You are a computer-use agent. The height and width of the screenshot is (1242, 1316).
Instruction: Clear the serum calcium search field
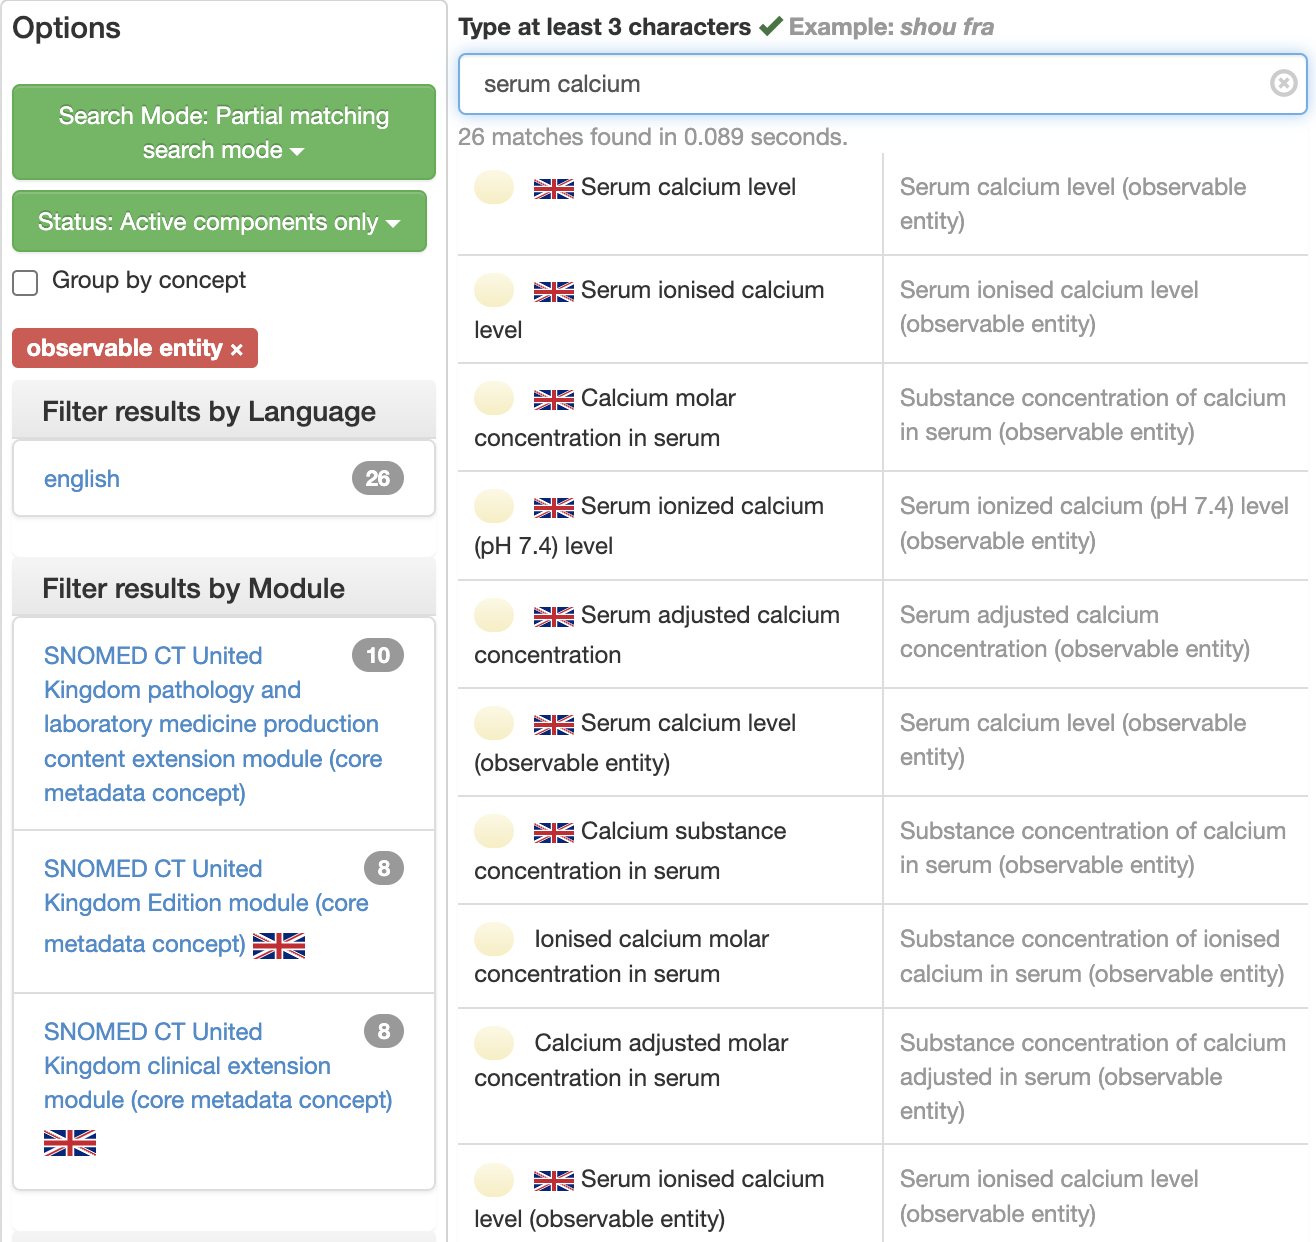click(1283, 83)
